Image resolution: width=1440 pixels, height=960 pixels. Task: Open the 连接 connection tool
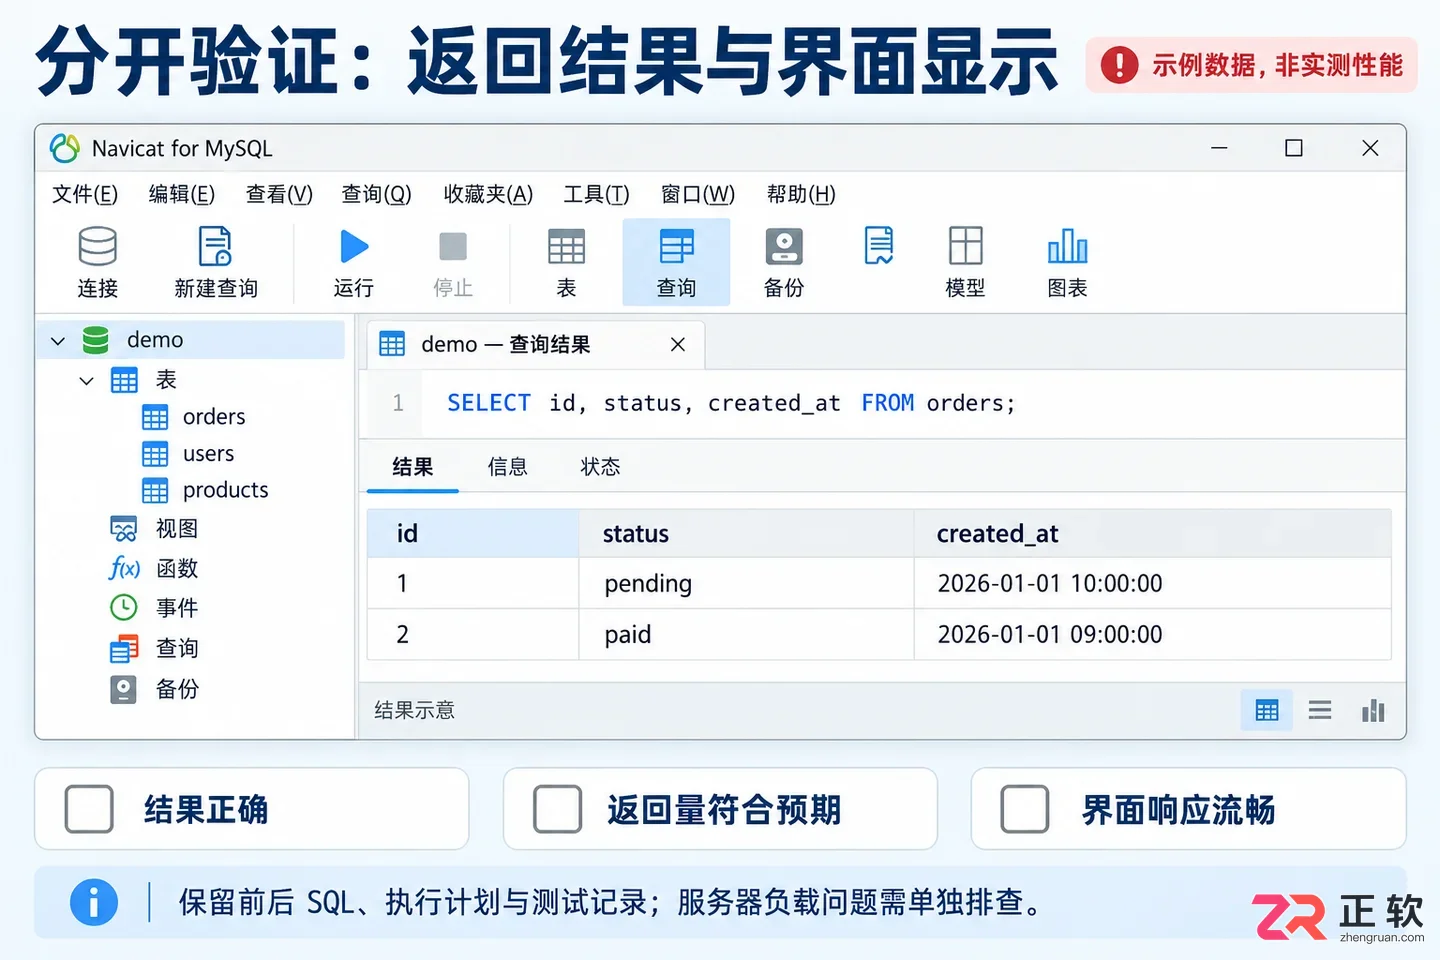98,262
